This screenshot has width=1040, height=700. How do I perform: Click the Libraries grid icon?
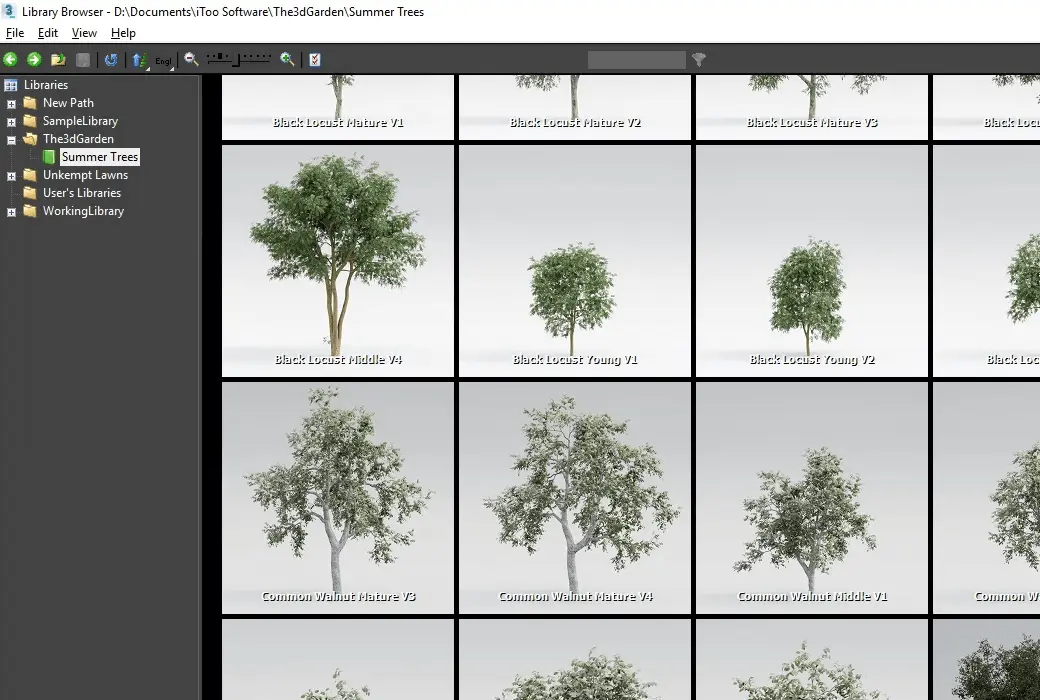(x=11, y=84)
